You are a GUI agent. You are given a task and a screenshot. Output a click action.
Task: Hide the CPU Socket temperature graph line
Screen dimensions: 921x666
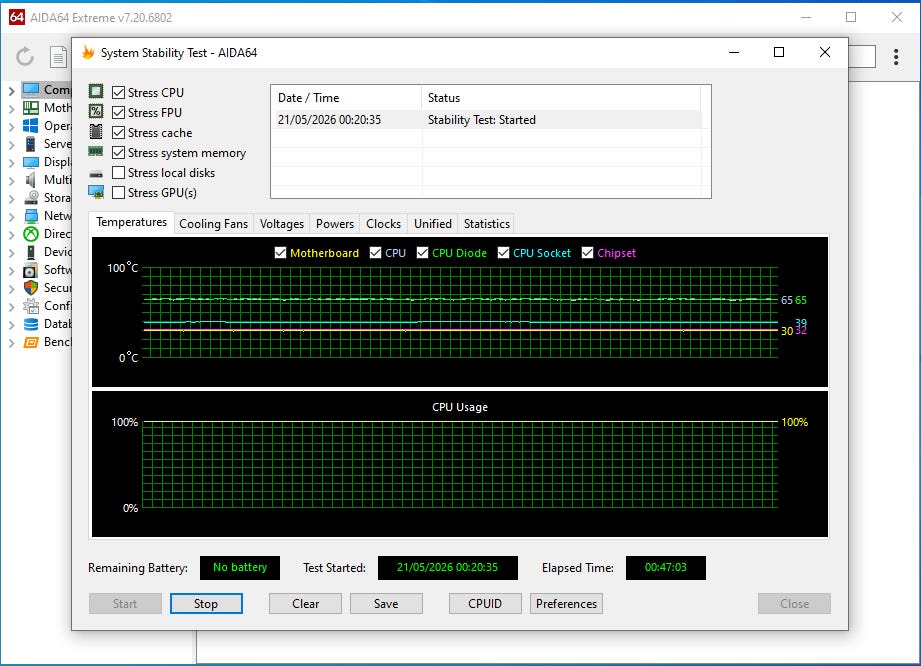click(503, 253)
